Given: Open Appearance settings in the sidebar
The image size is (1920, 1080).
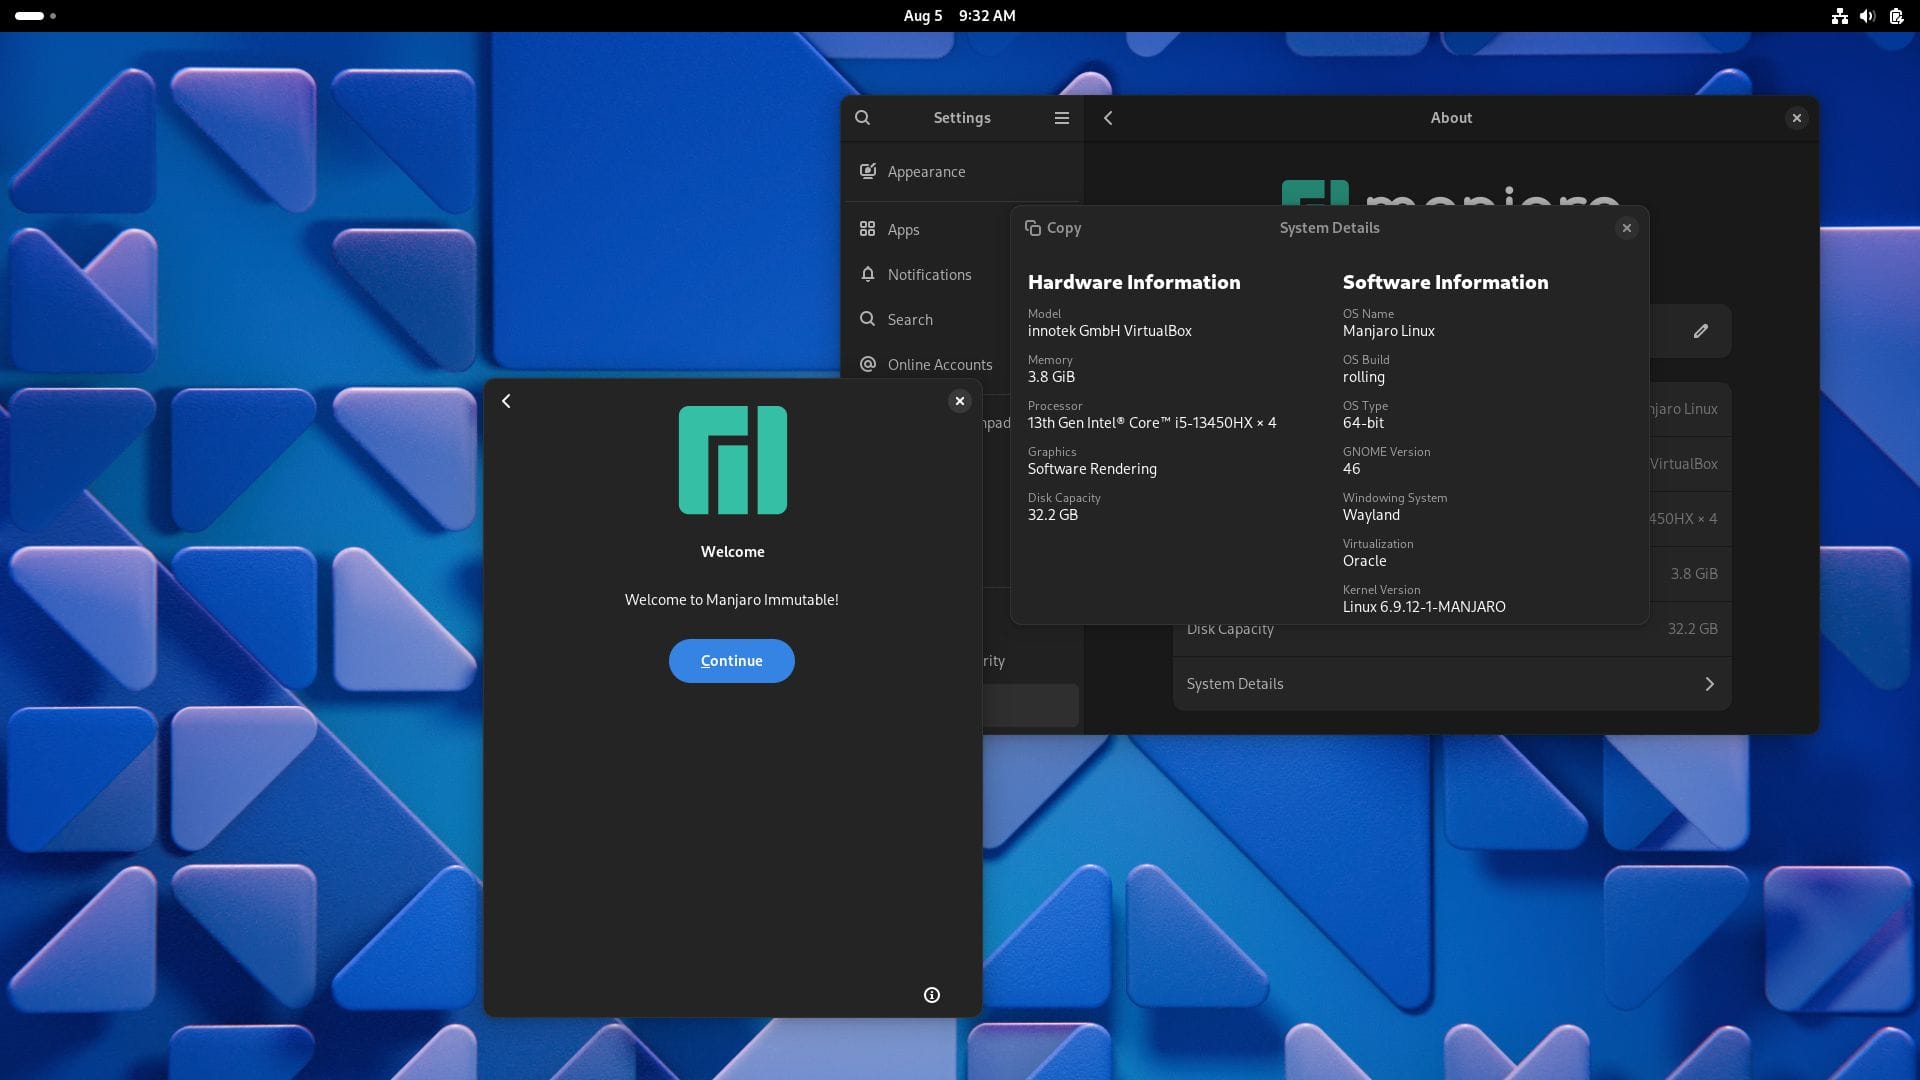Looking at the screenshot, I should tap(926, 171).
